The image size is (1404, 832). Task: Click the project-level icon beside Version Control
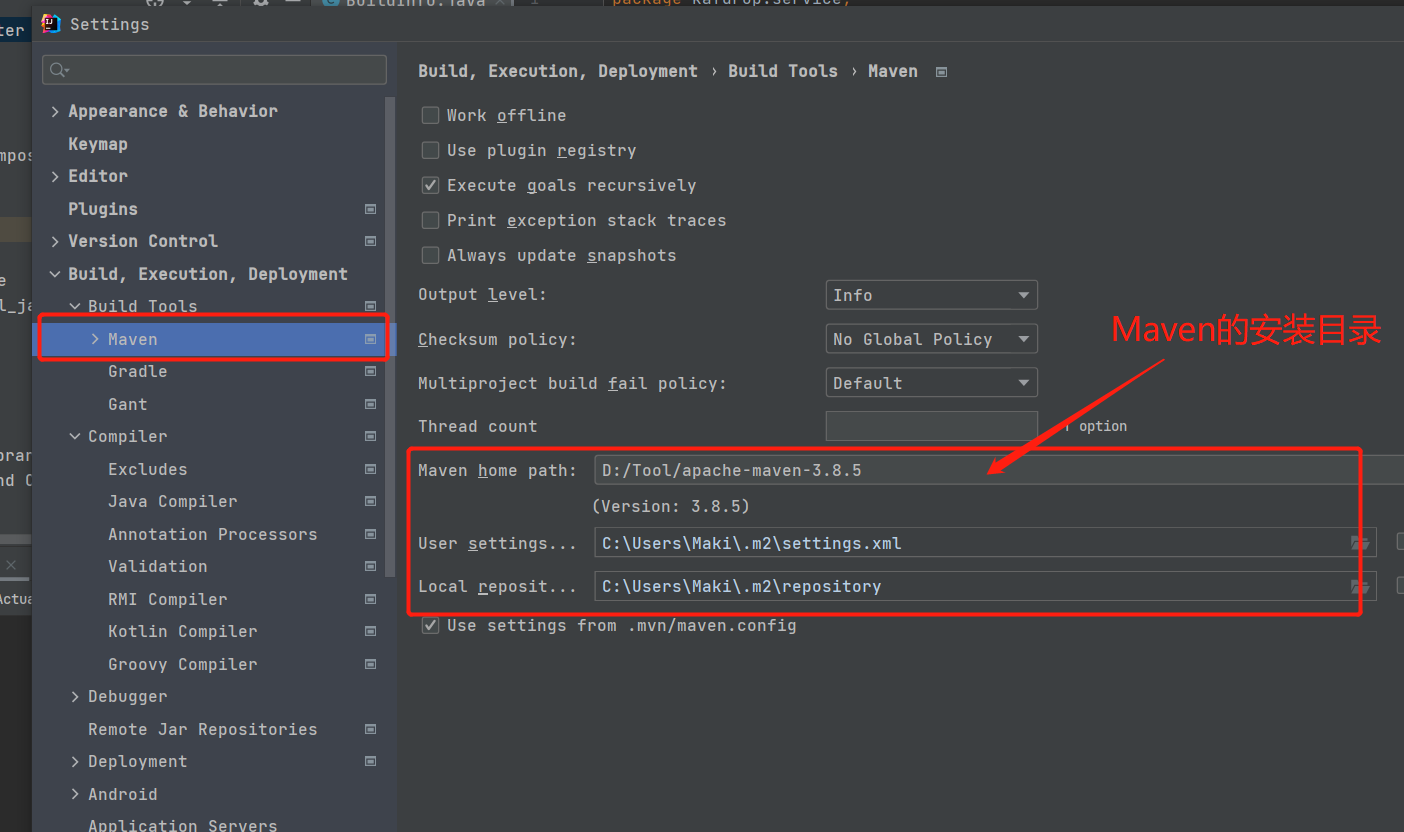coord(371,241)
